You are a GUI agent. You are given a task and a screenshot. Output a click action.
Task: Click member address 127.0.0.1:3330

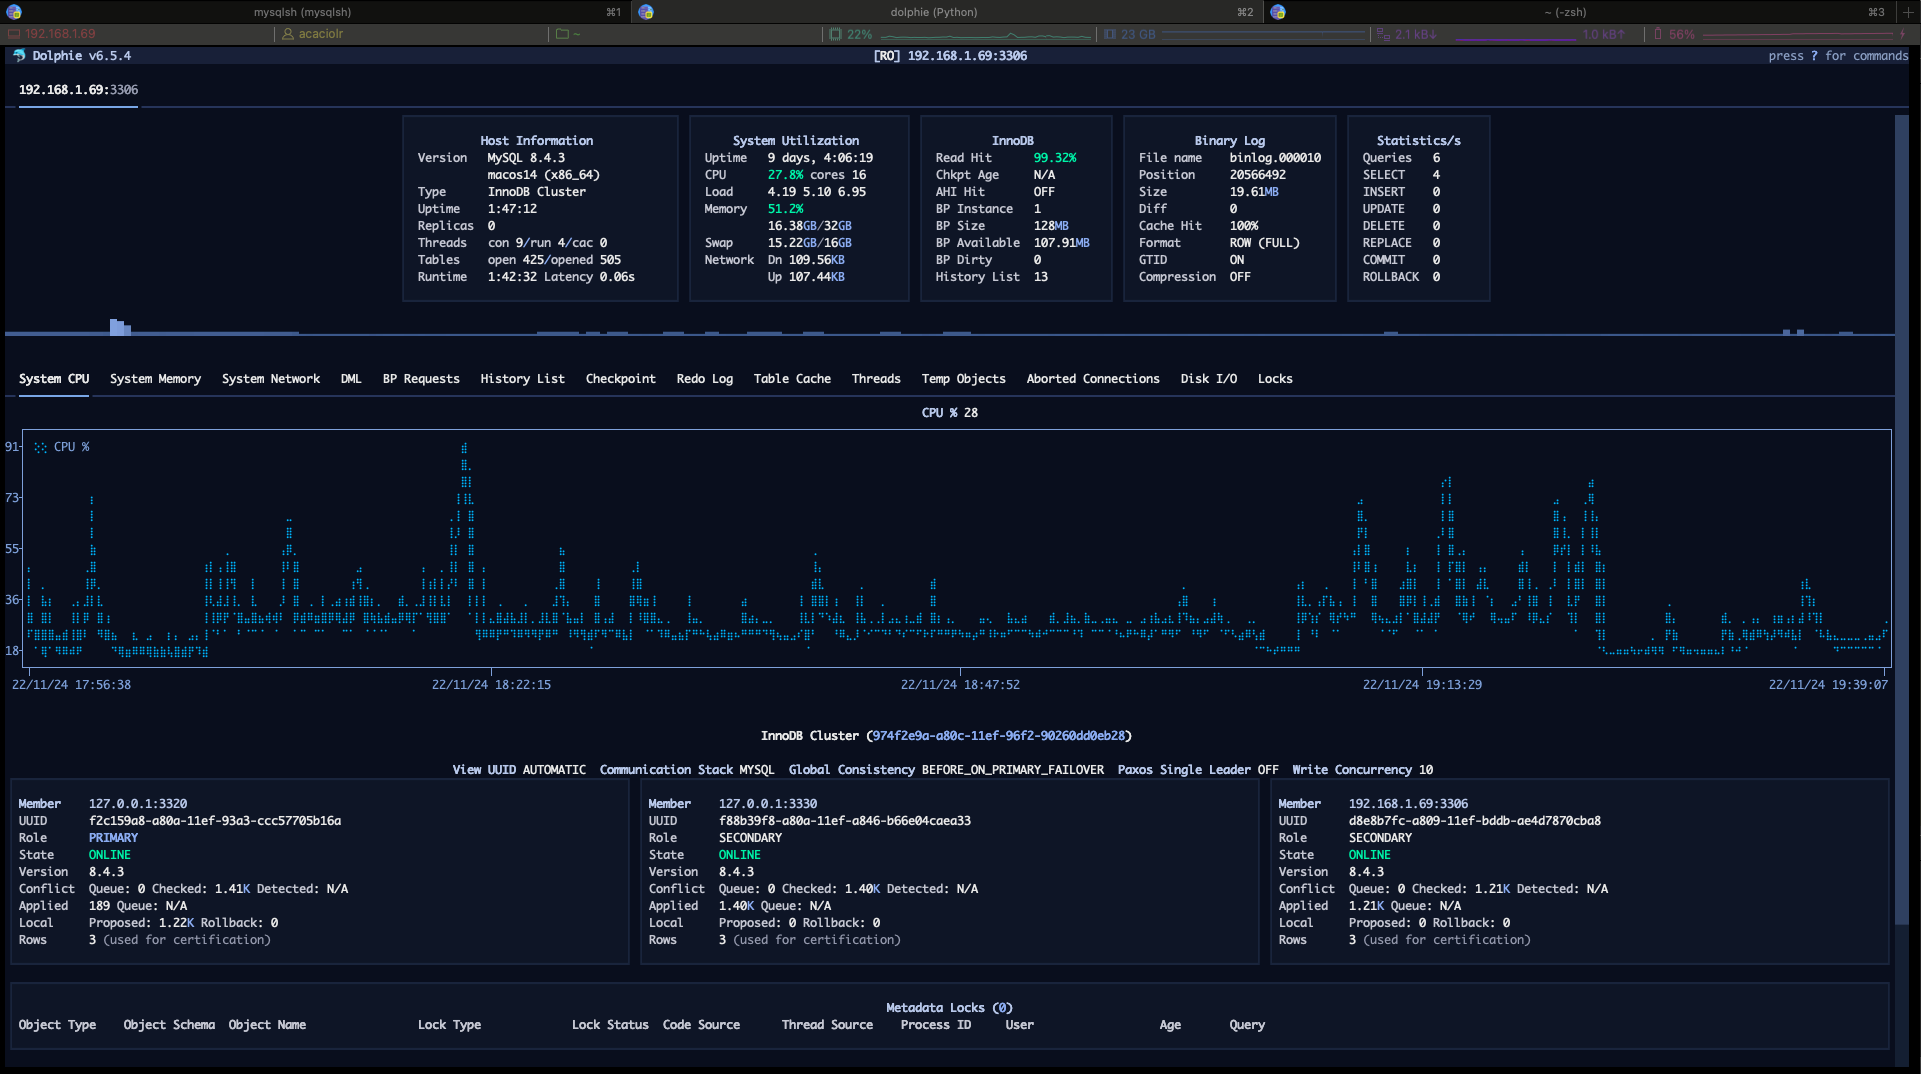tap(767, 804)
